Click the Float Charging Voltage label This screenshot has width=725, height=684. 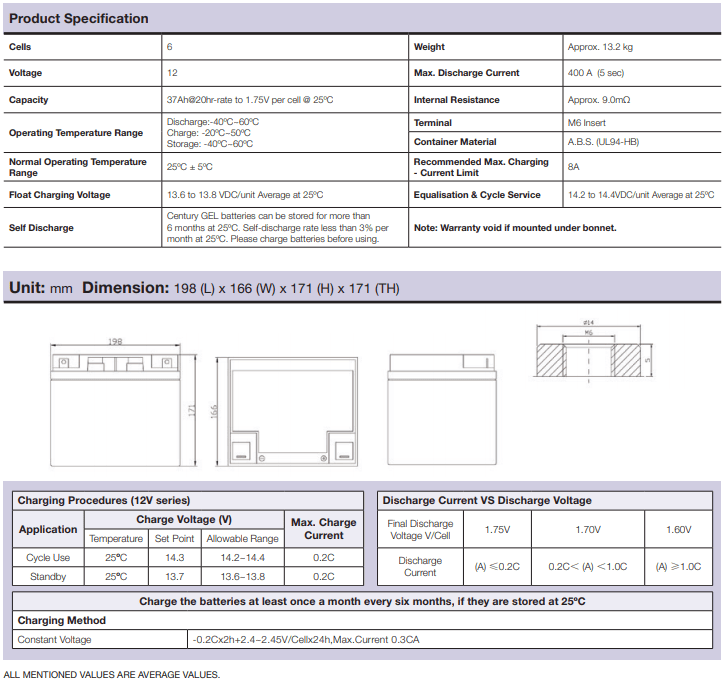pyautogui.click(x=59, y=195)
